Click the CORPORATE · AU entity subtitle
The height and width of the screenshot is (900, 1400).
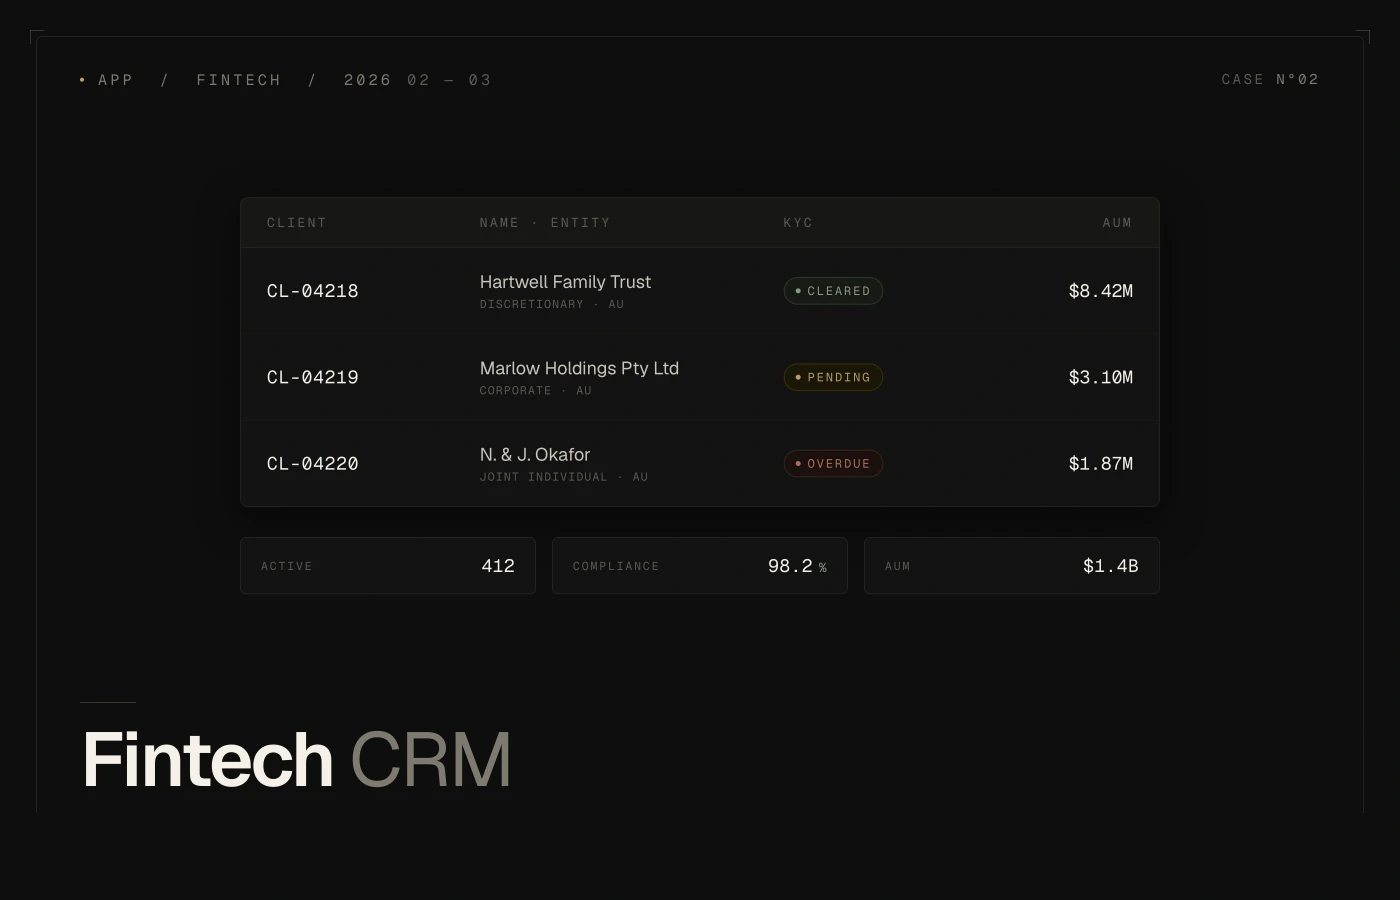(536, 391)
